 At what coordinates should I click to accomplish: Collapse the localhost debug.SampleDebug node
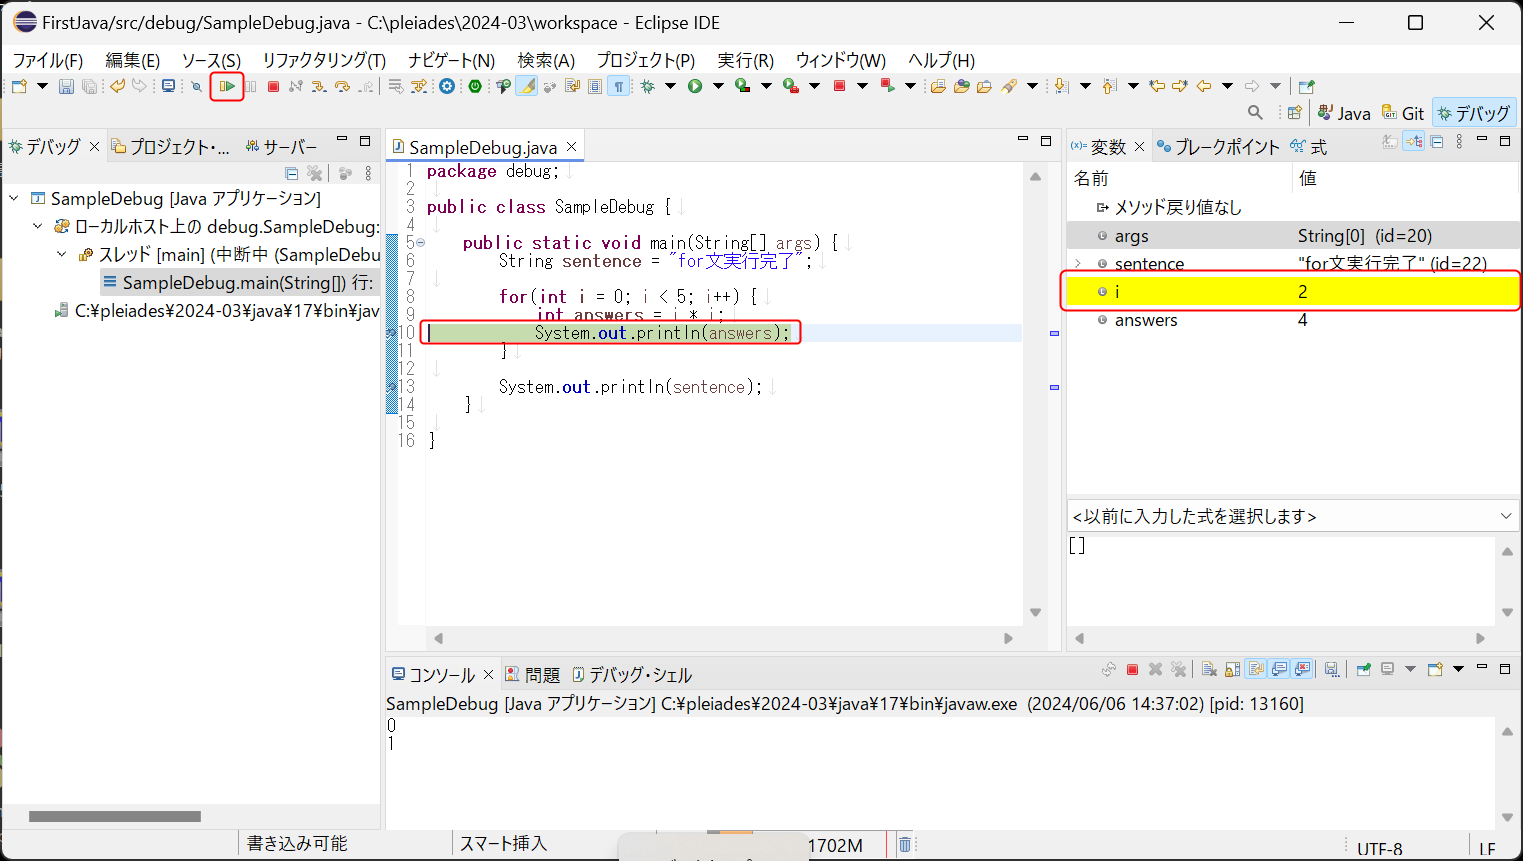tap(38, 226)
